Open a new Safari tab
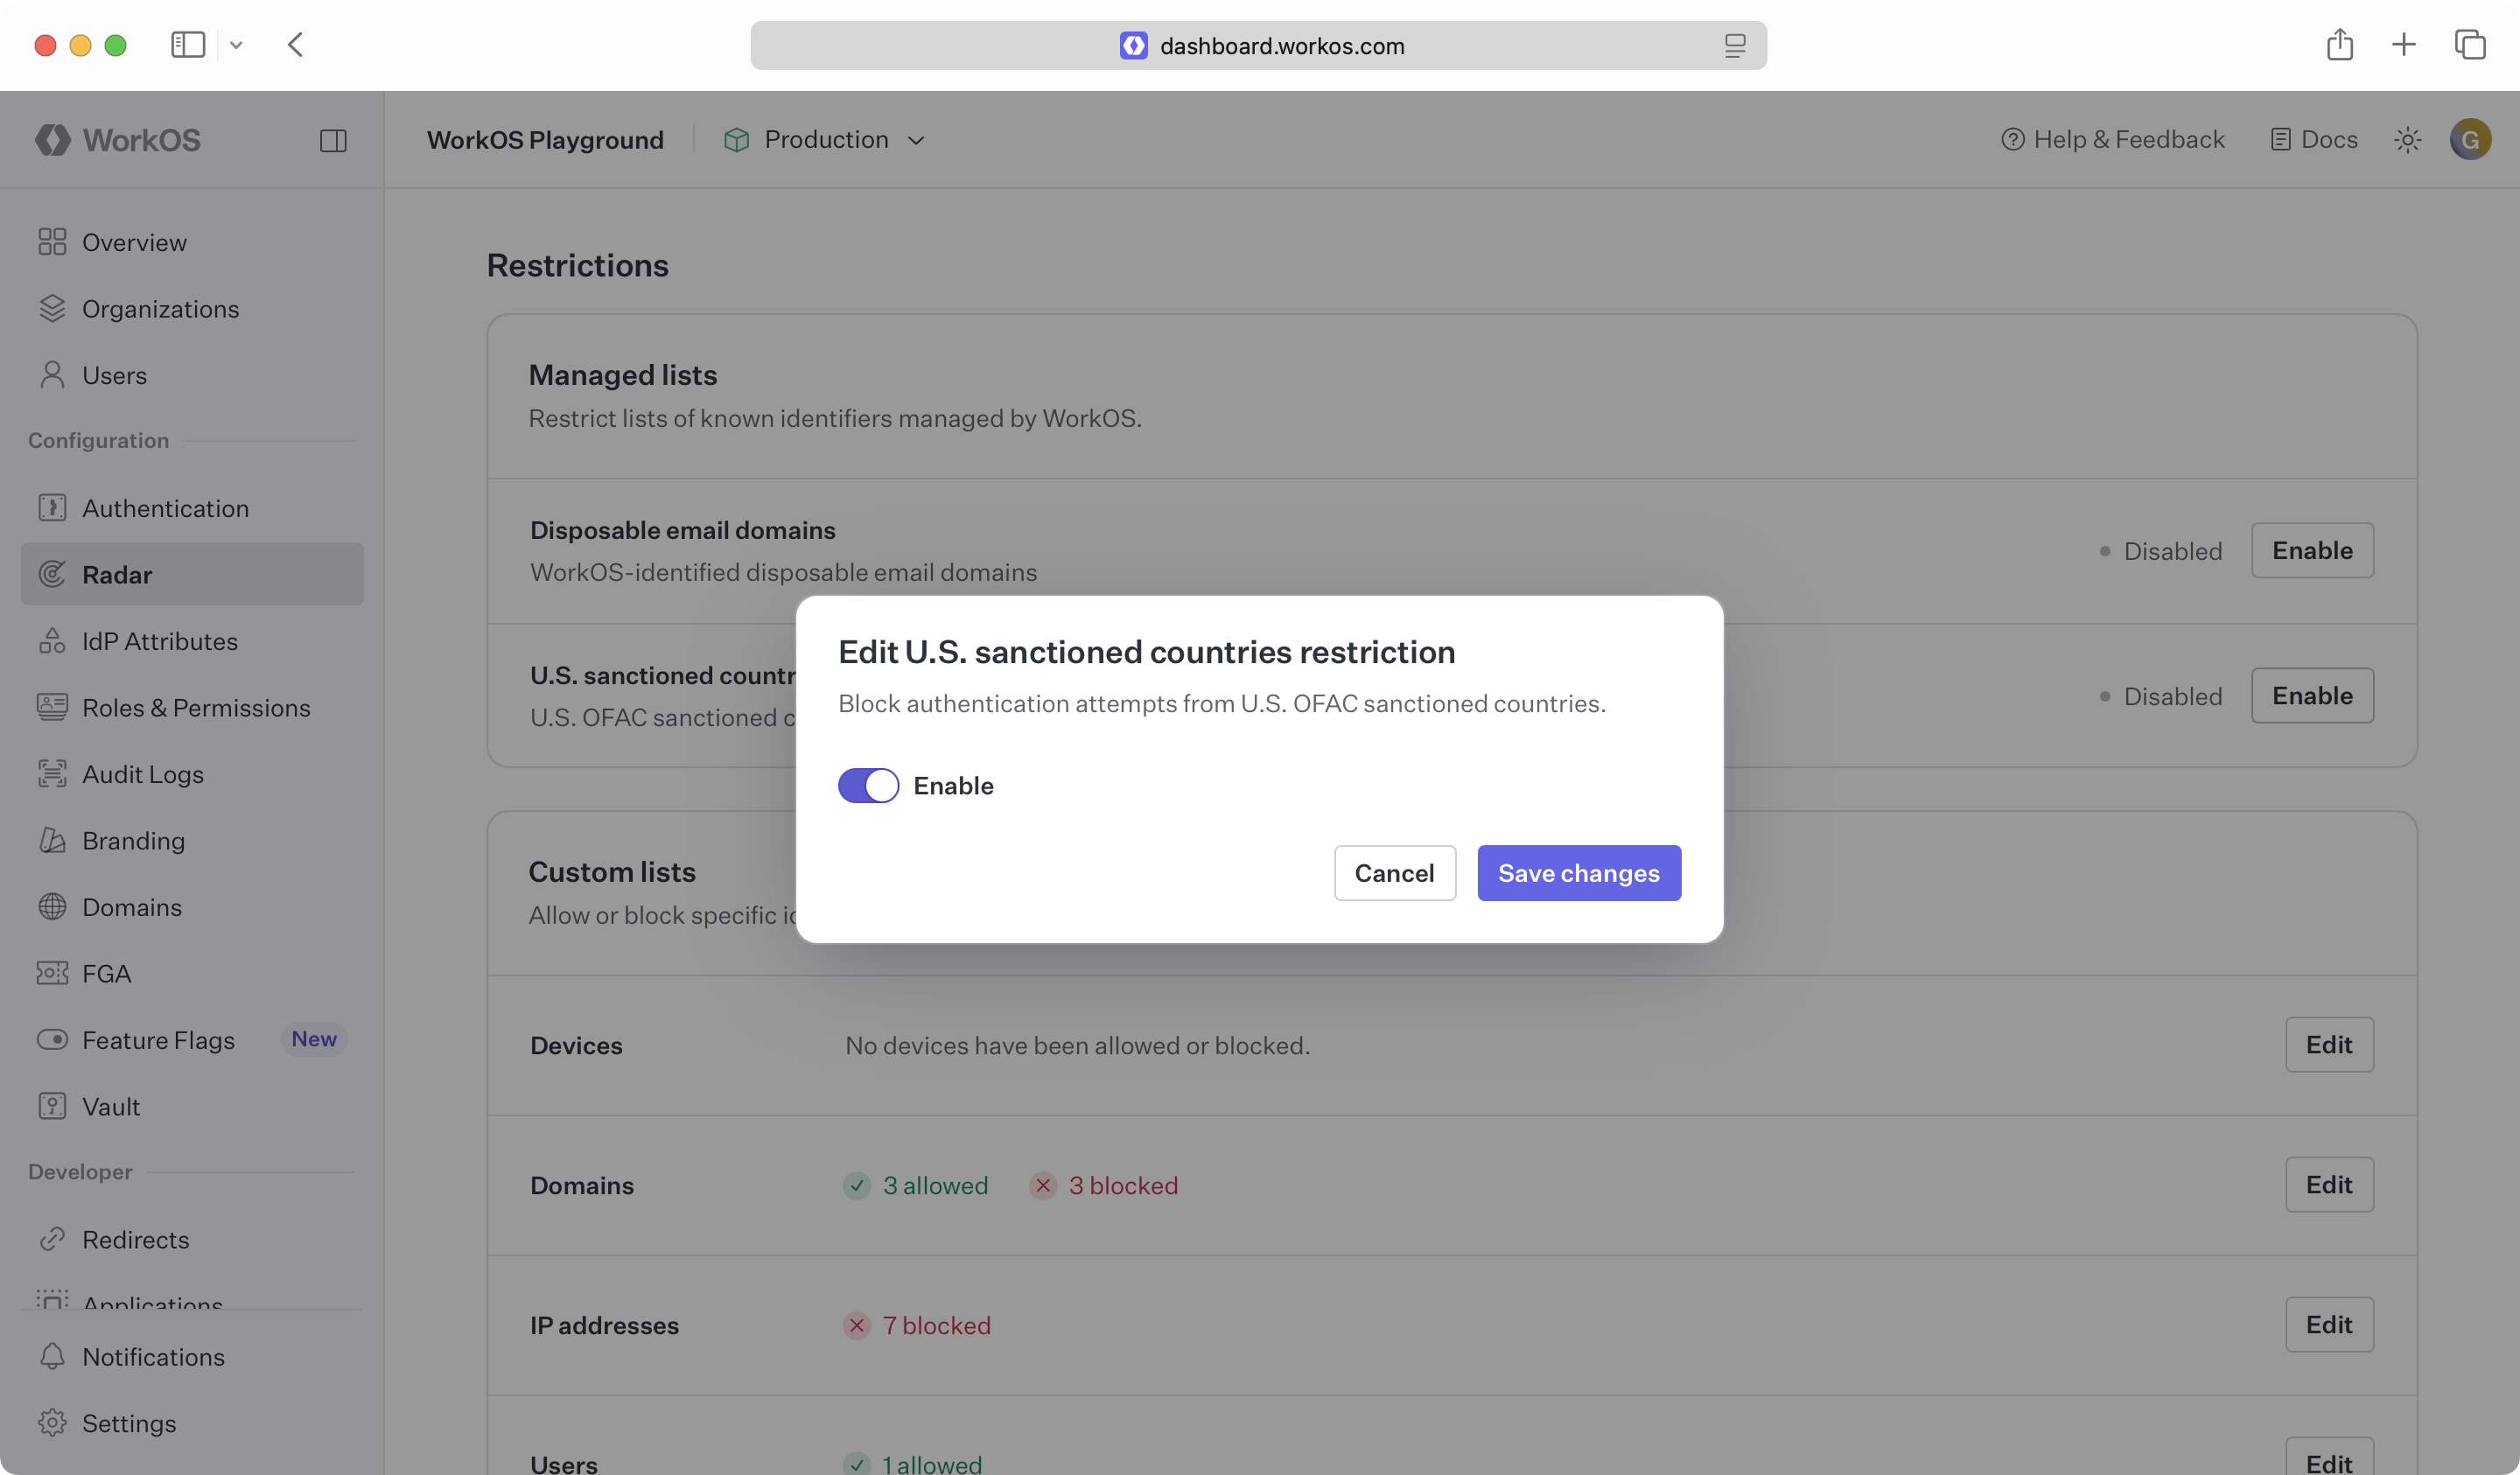2520x1475 pixels. tap(2403, 45)
